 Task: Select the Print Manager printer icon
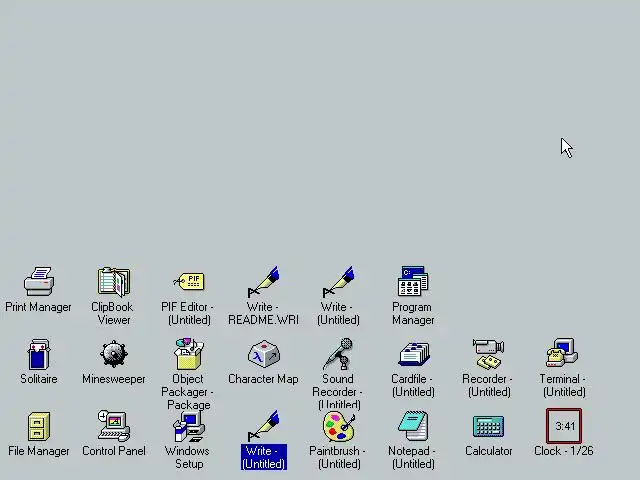[x=39, y=281]
